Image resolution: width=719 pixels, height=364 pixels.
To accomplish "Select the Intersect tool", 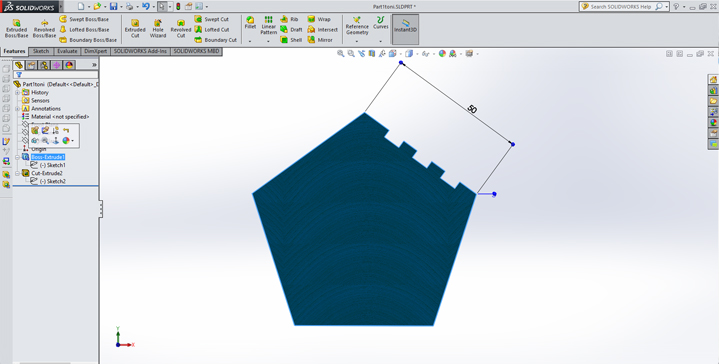I will click(322, 29).
